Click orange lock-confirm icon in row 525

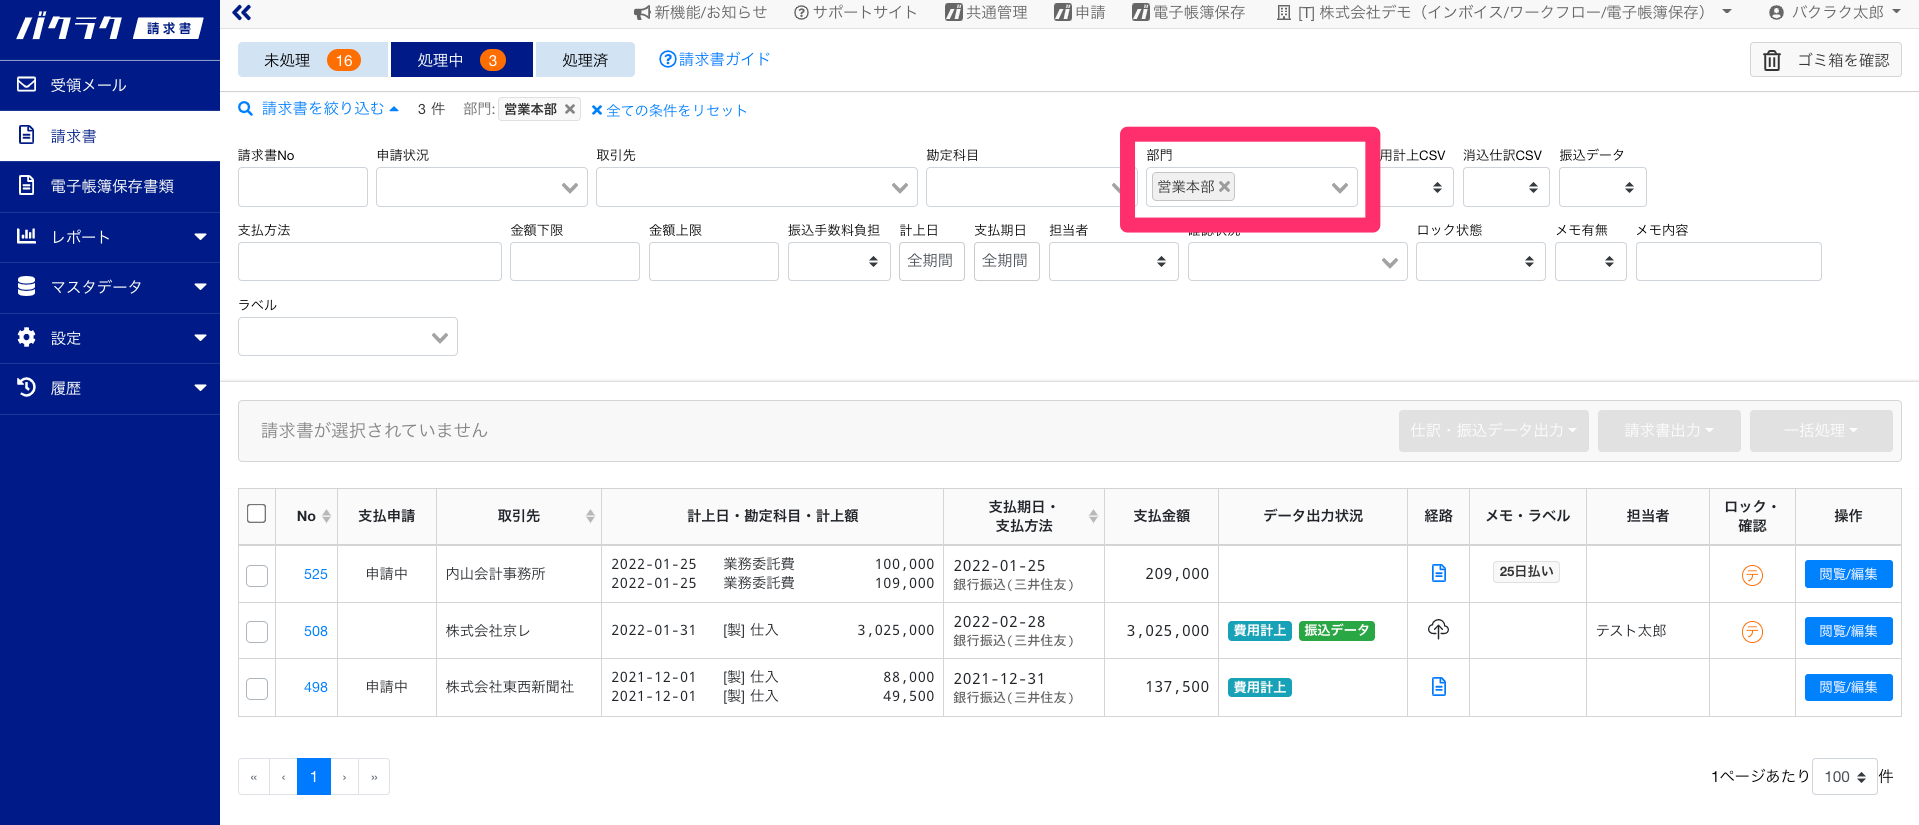1751,575
